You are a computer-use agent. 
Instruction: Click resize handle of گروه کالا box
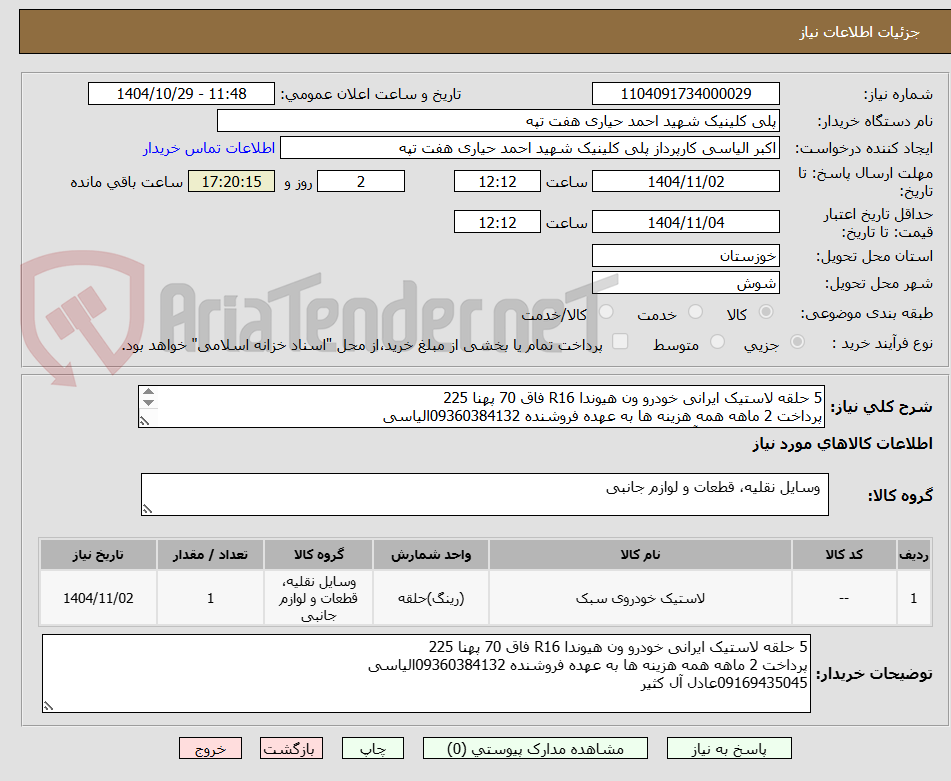(x=147, y=509)
